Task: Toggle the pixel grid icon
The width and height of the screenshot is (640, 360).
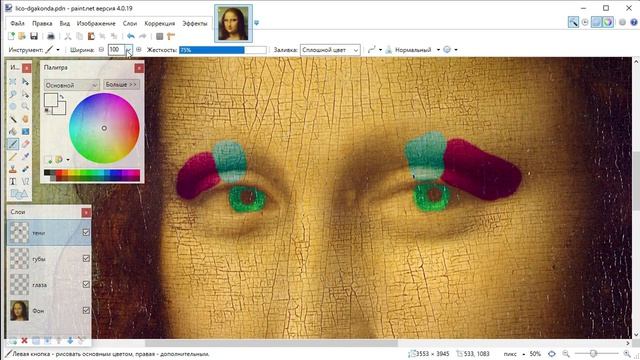Action: tap(160, 36)
